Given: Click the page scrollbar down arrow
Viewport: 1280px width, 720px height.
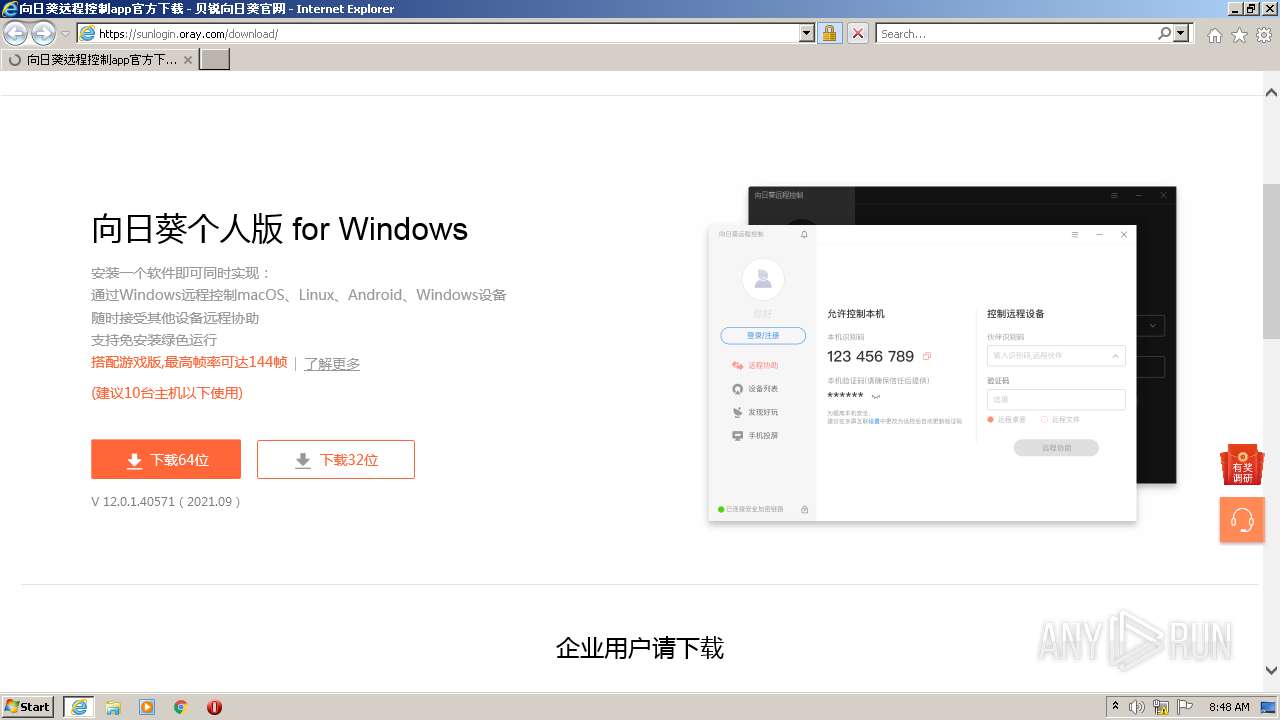Looking at the screenshot, I should coord(1271,671).
